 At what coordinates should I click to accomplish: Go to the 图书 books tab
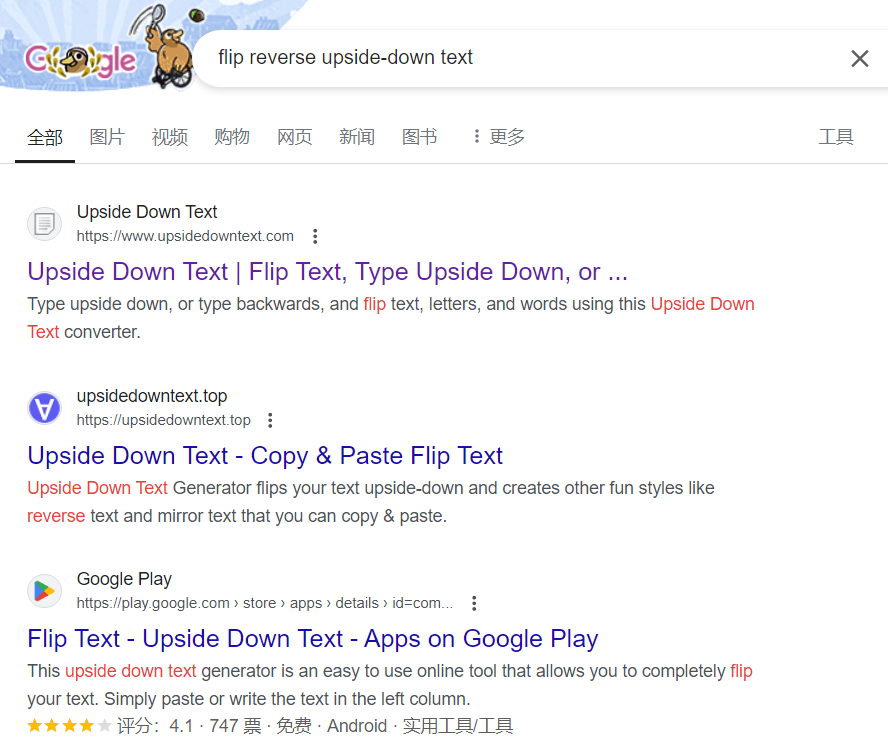pyautogui.click(x=419, y=137)
